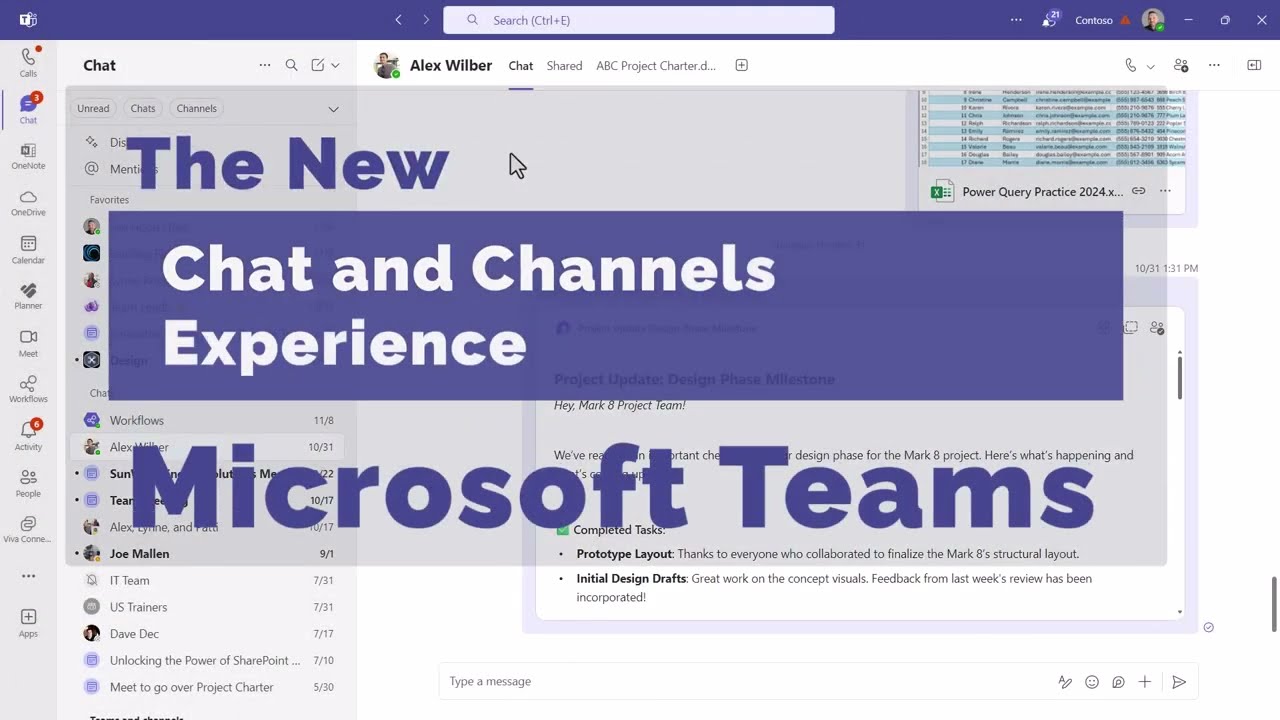Open Joe Mallen chat
The height and width of the screenshot is (720, 1280).
(208, 554)
